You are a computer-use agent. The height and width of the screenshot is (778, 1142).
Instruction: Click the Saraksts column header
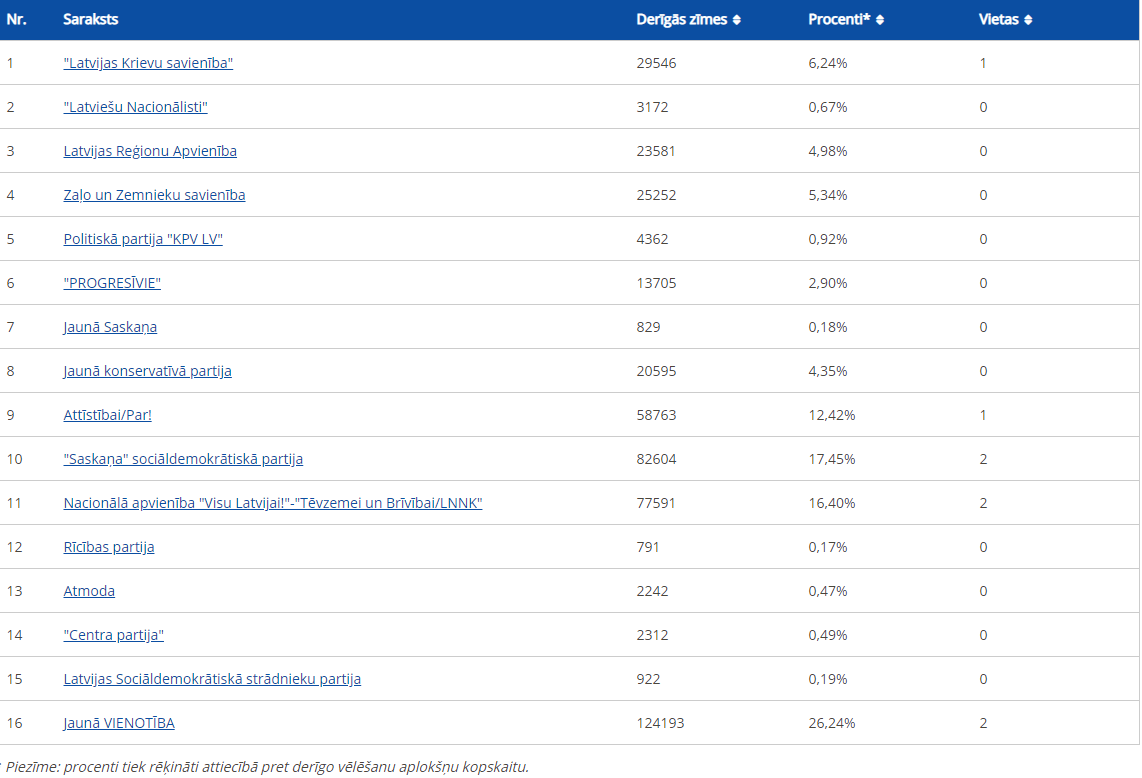[90, 20]
